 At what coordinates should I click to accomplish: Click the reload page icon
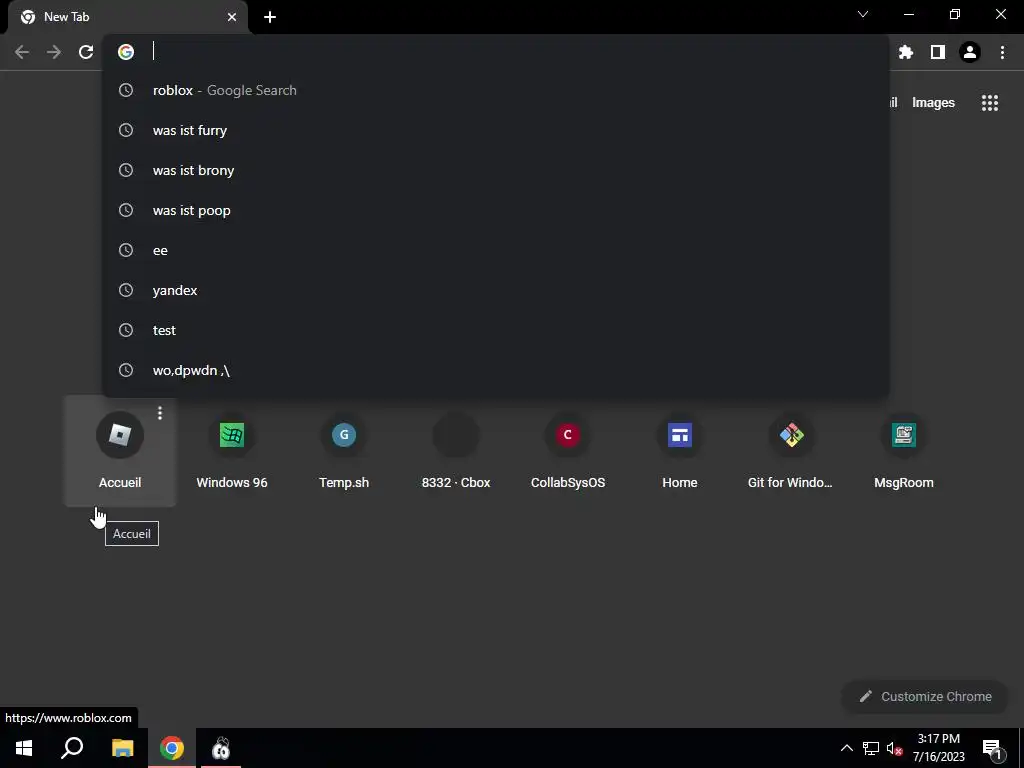pos(86,52)
